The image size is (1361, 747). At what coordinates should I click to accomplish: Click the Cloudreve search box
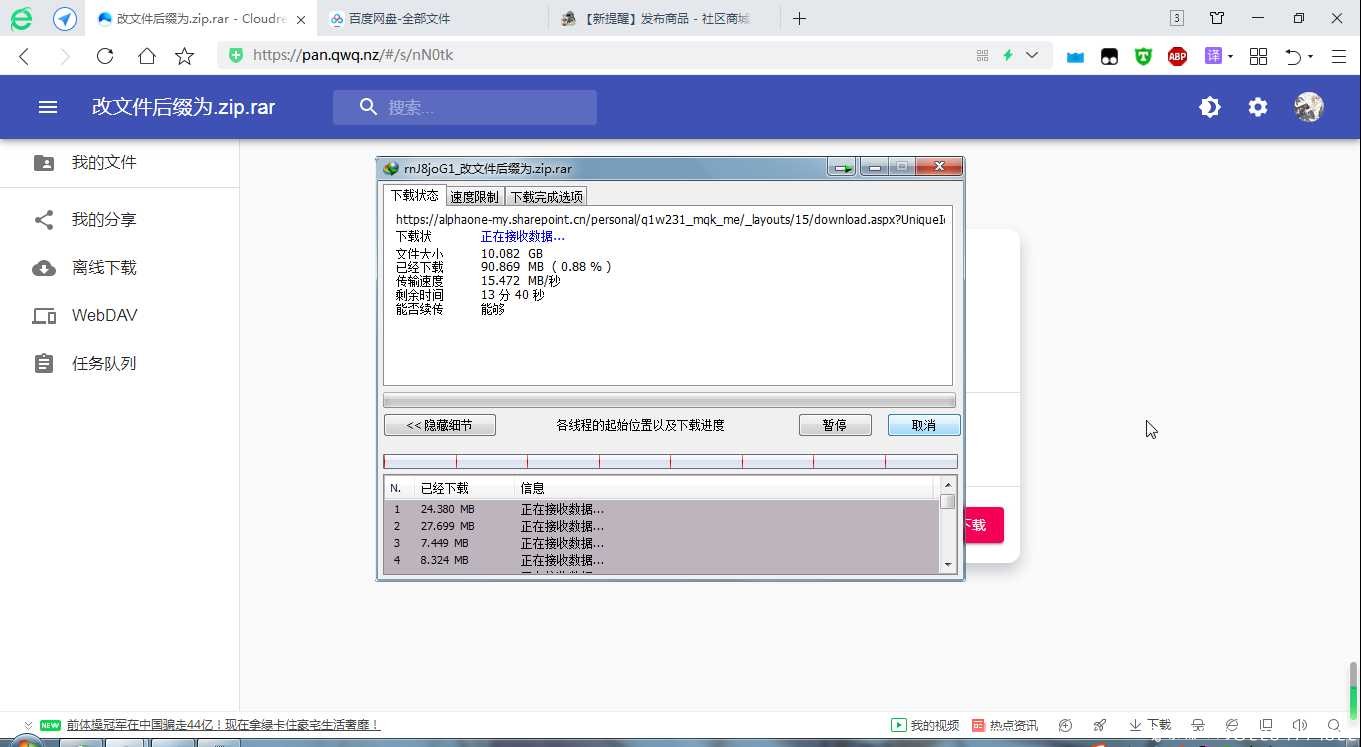click(465, 107)
